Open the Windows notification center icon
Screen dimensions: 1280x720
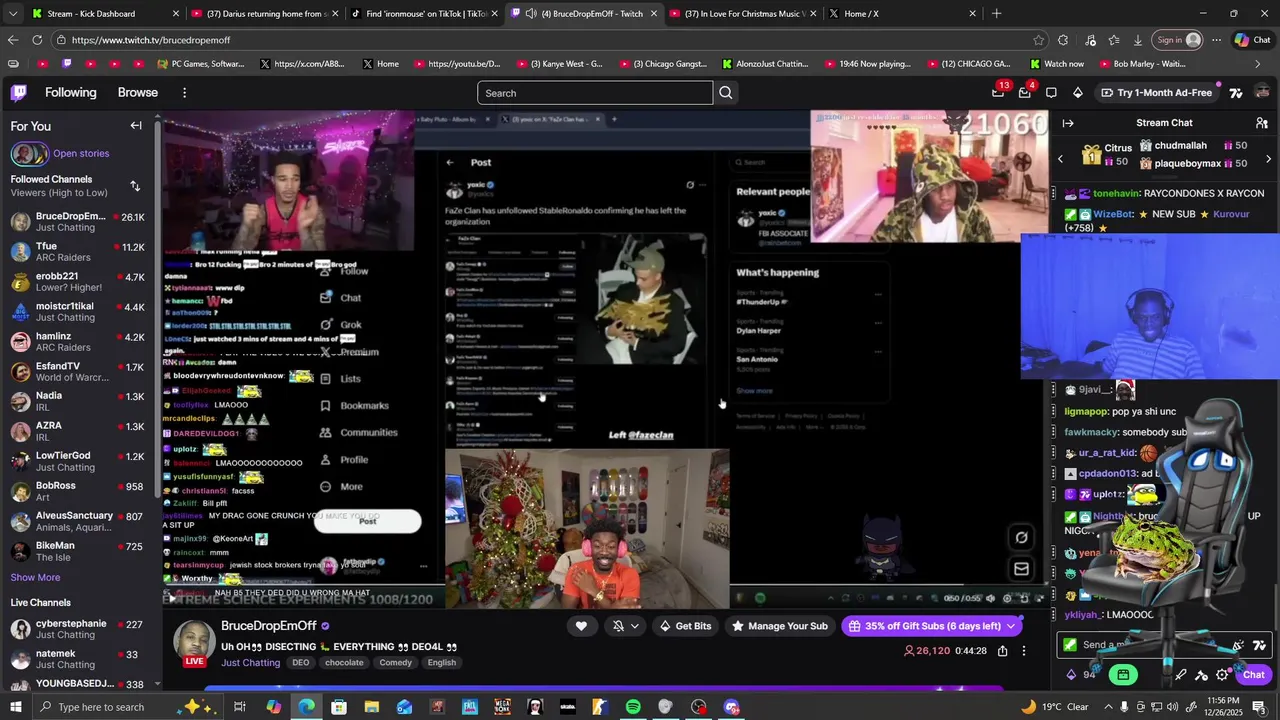(1259, 707)
